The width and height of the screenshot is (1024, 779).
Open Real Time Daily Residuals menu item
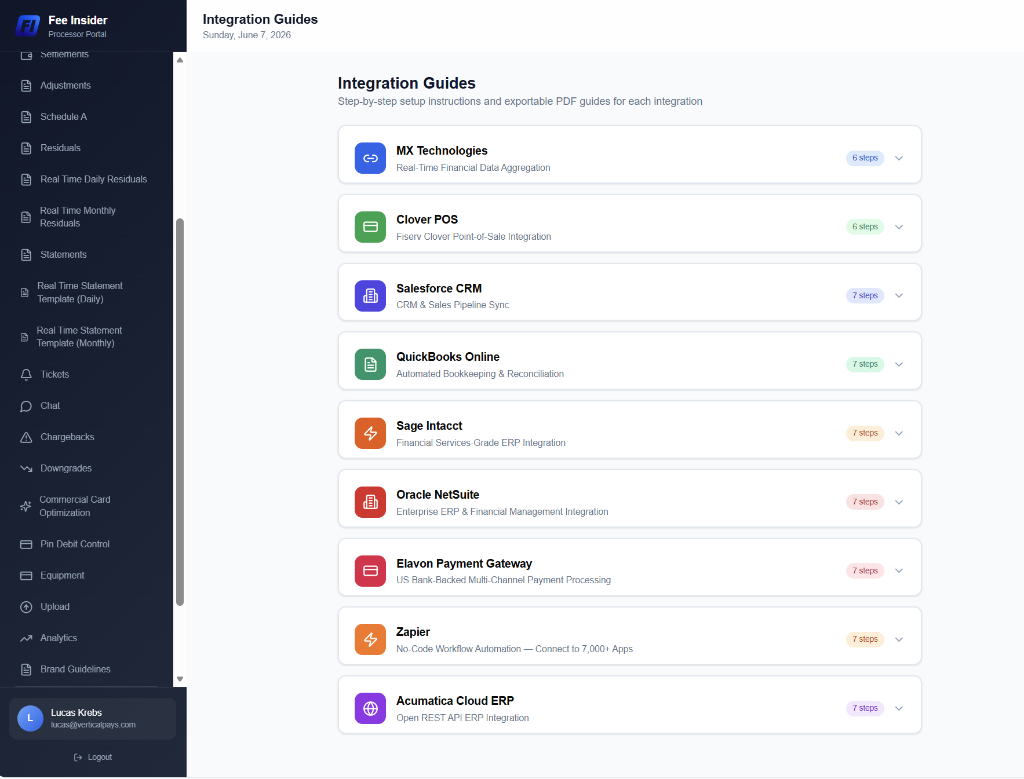point(88,180)
